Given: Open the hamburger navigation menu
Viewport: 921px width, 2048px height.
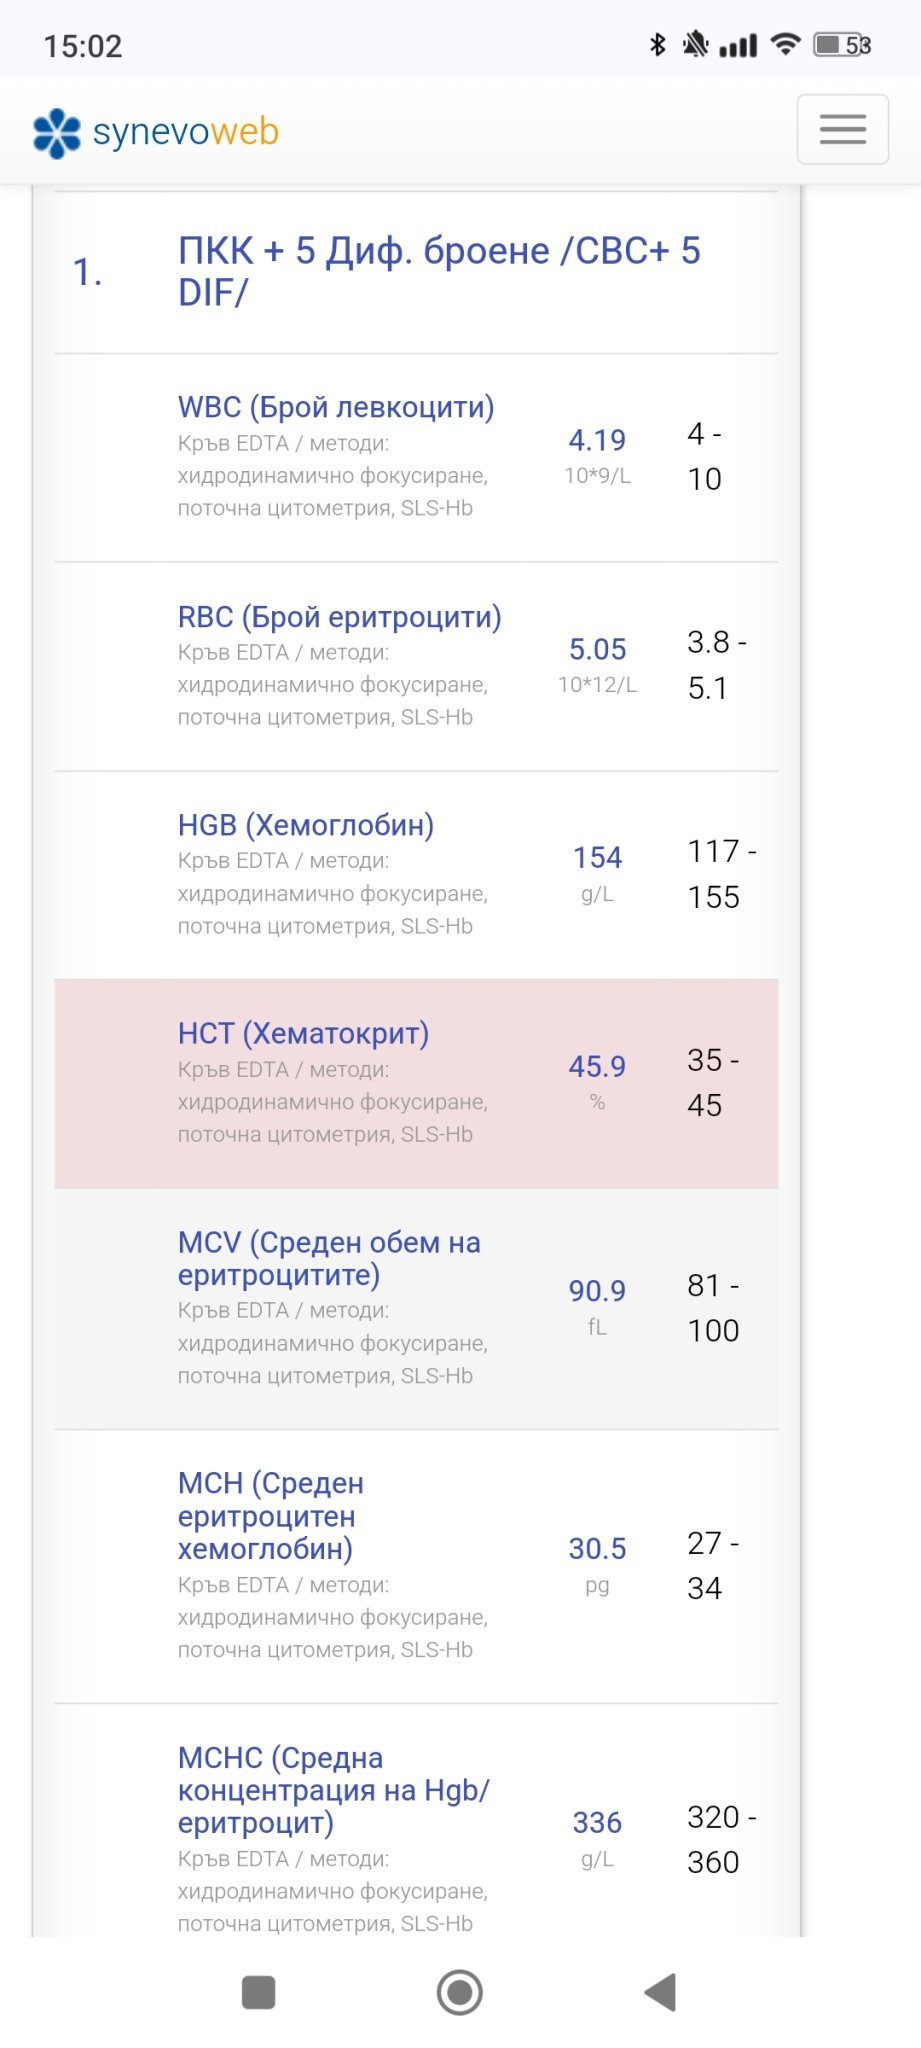Looking at the screenshot, I should pyautogui.click(x=842, y=129).
